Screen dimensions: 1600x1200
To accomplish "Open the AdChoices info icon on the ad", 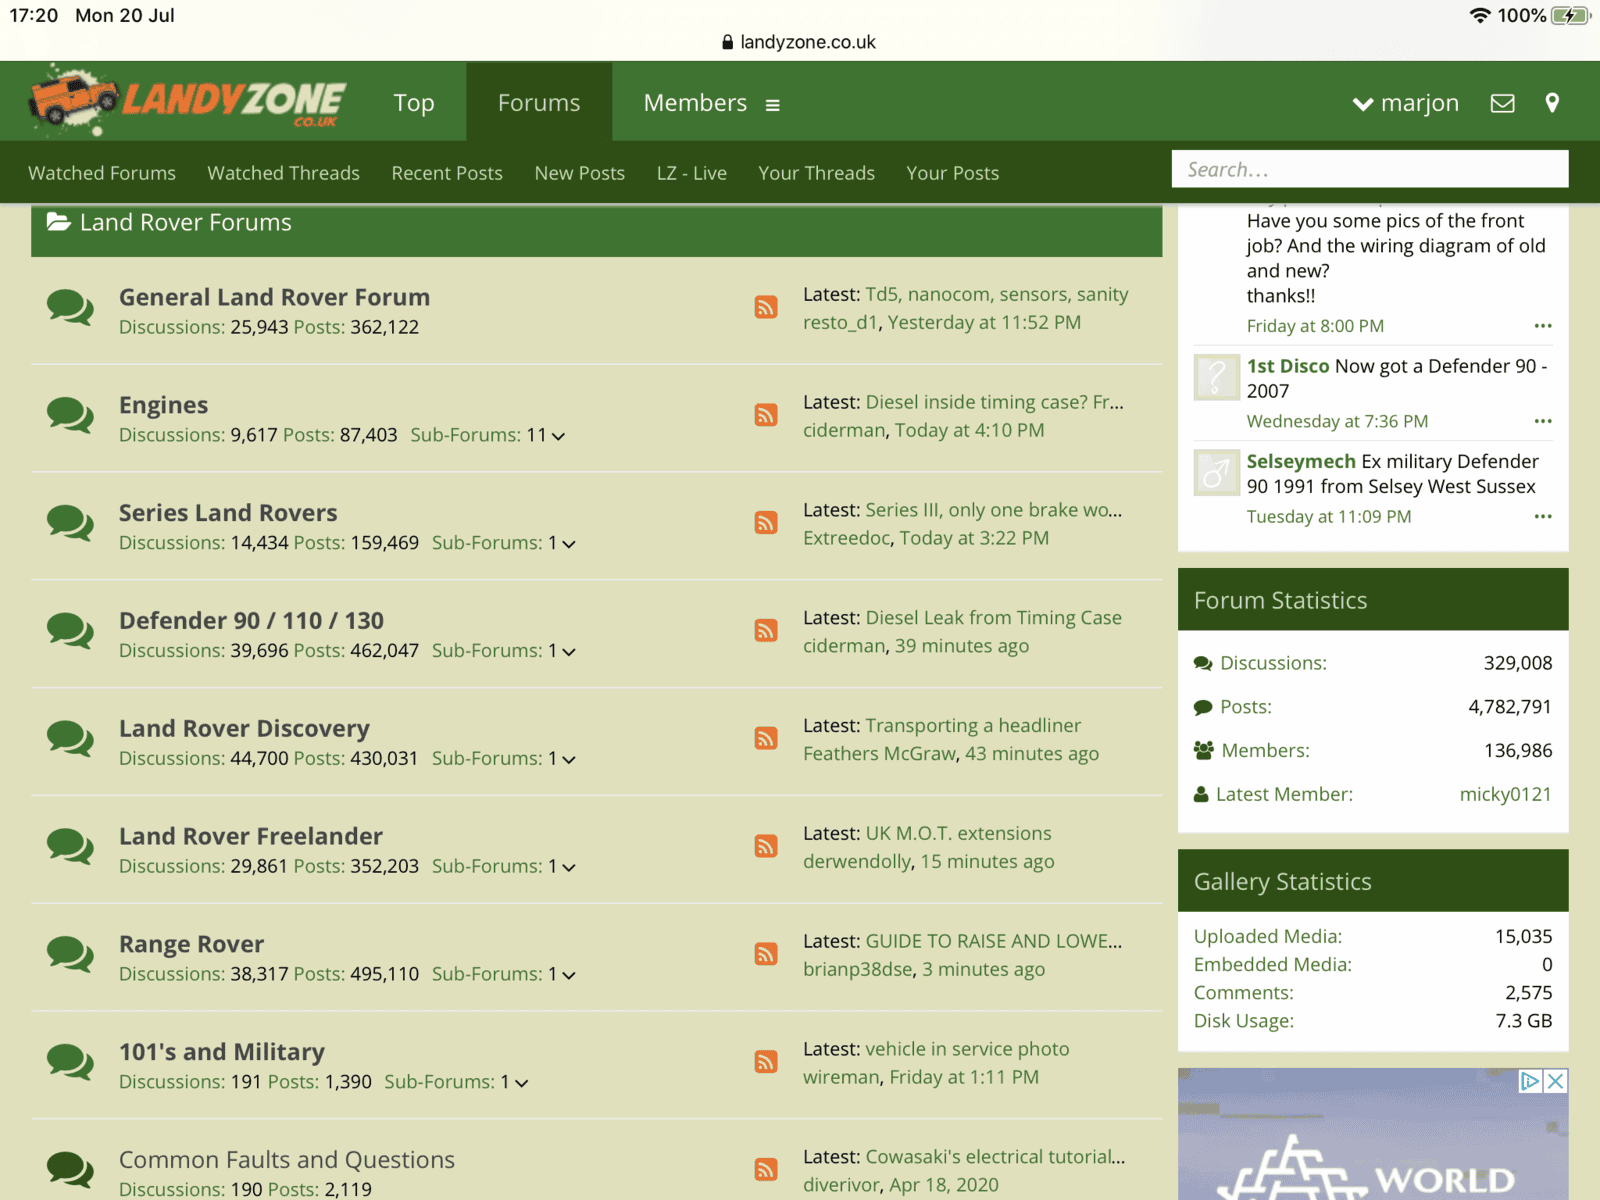I will [x=1530, y=1081].
